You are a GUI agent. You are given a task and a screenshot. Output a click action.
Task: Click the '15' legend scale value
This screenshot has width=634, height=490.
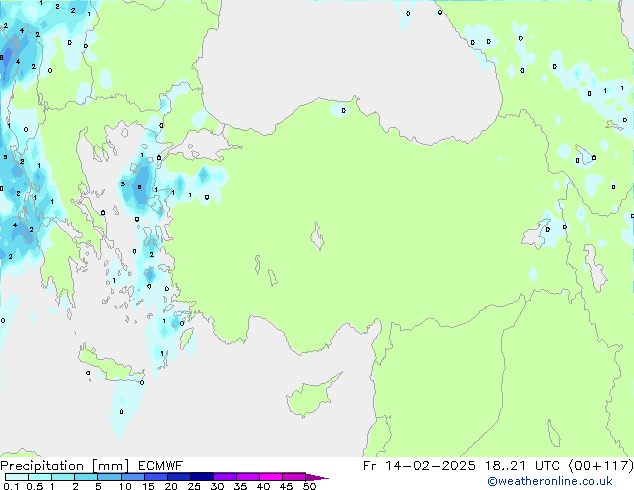148,486
